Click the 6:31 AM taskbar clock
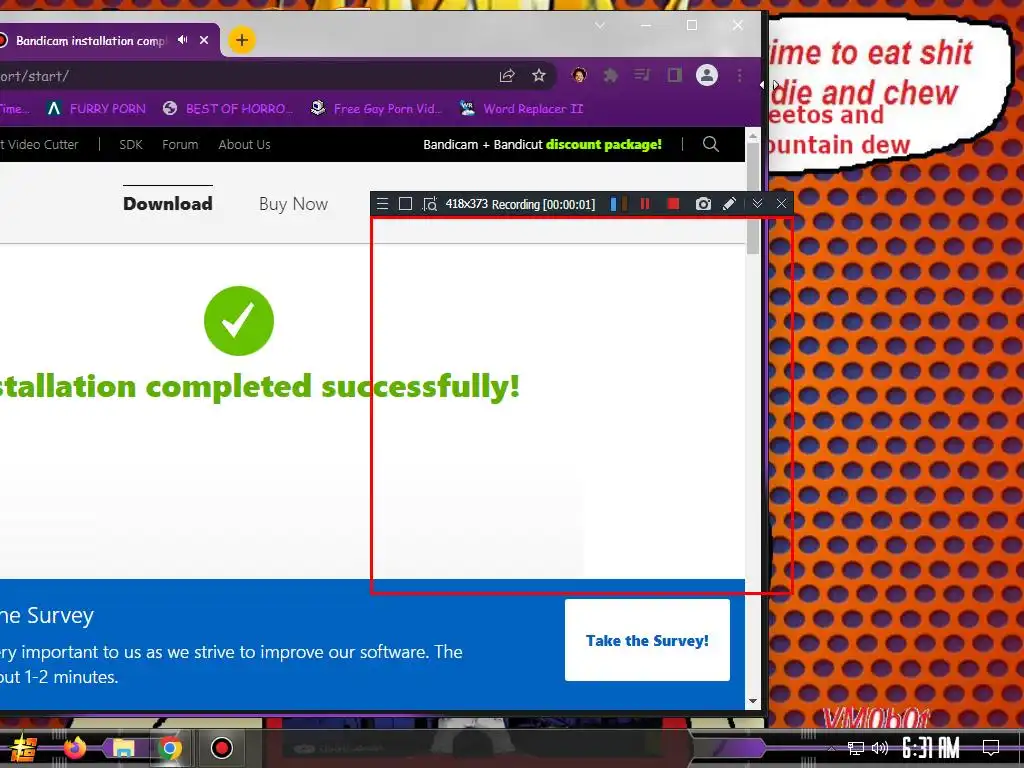The height and width of the screenshot is (768, 1024). click(x=931, y=748)
